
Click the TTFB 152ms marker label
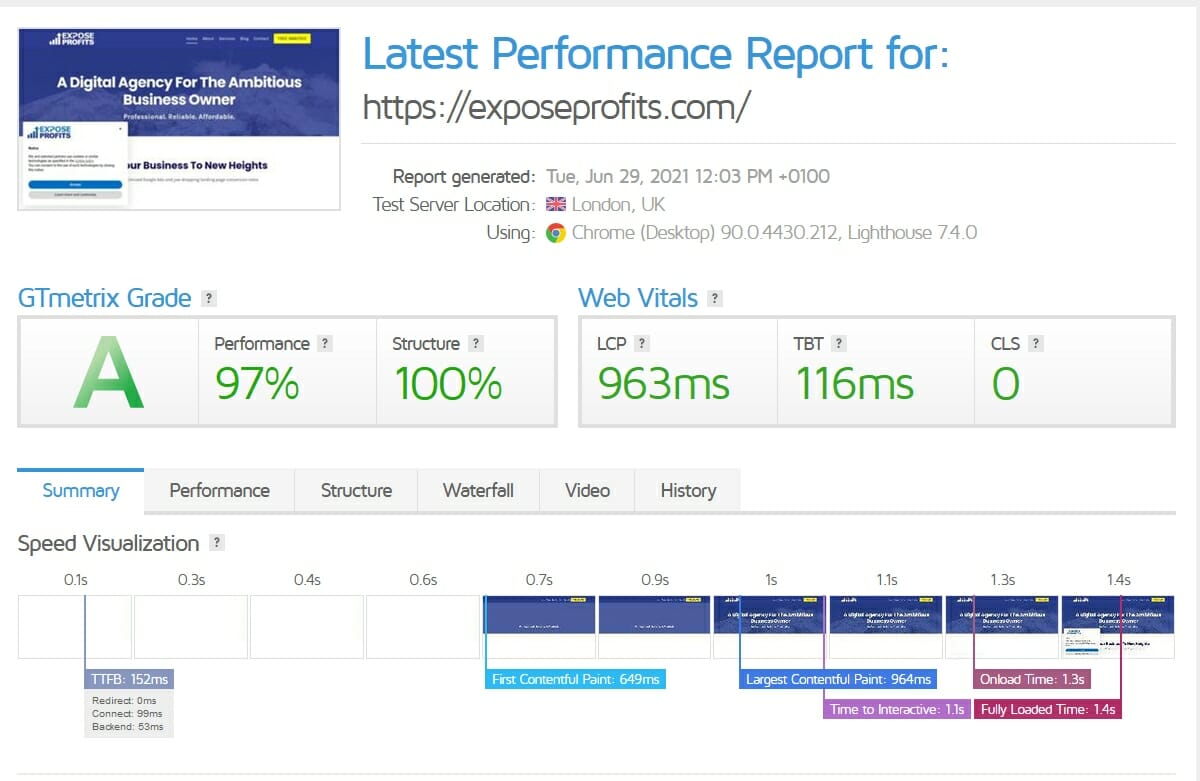129,679
